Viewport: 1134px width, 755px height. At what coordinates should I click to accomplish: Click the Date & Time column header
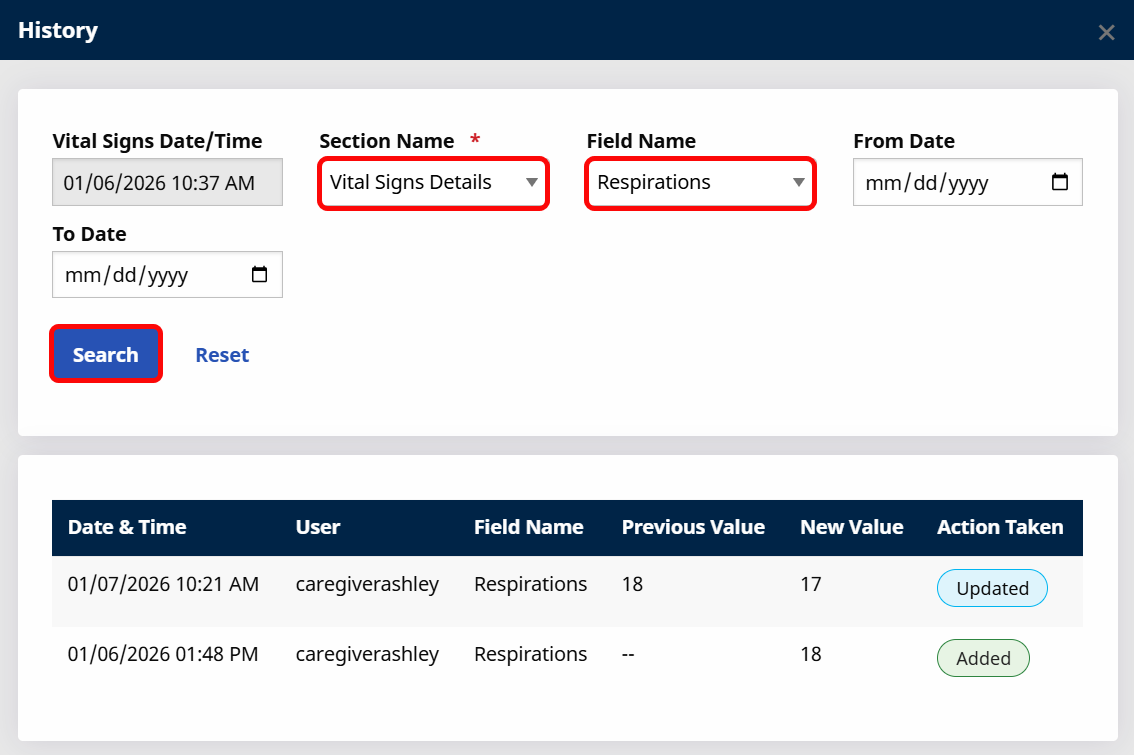(x=127, y=527)
